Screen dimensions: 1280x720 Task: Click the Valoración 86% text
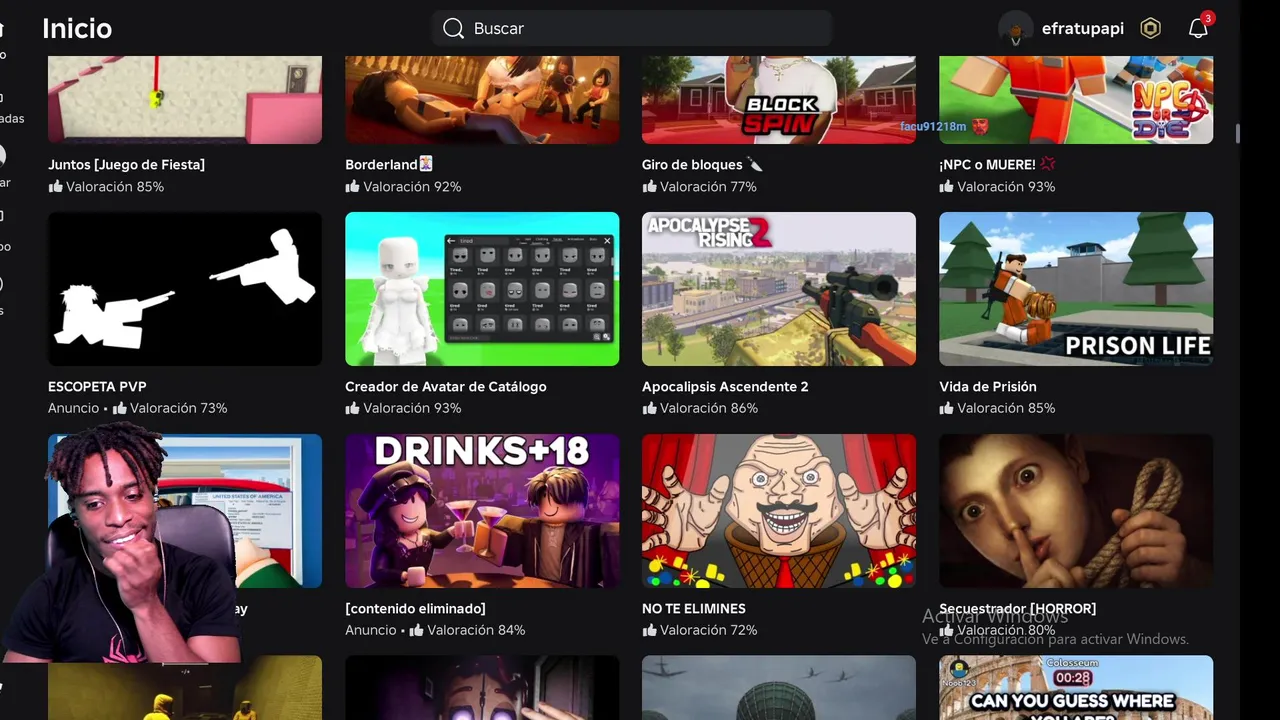(709, 409)
